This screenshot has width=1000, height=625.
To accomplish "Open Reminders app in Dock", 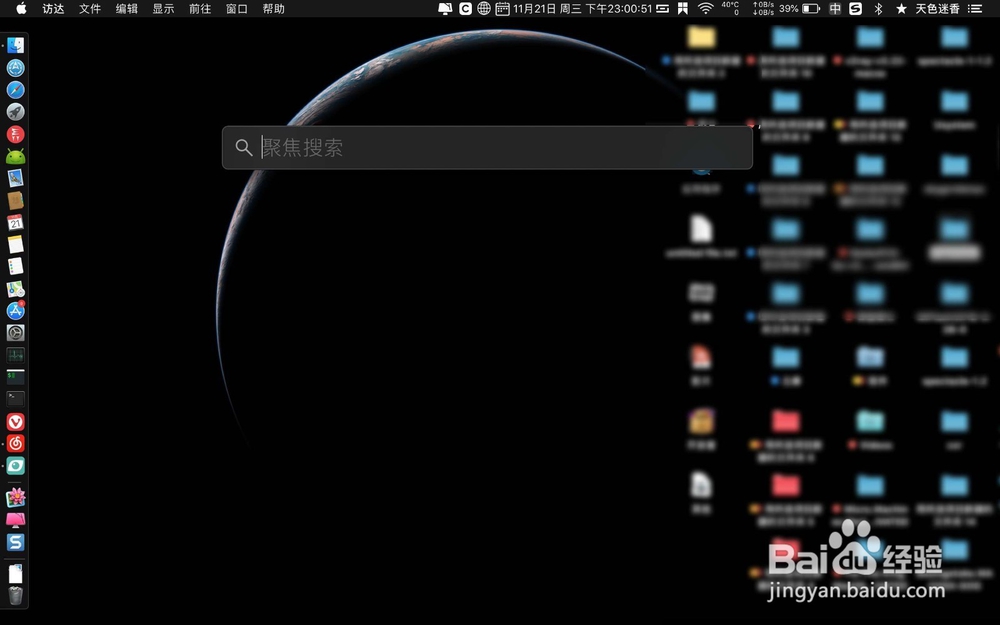I will pos(15,267).
